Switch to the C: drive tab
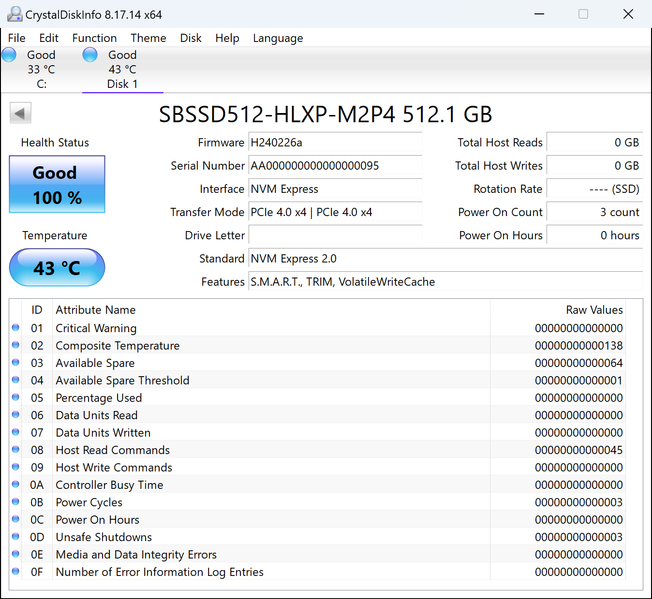652x599 pixels. click(x=41, y=70)
